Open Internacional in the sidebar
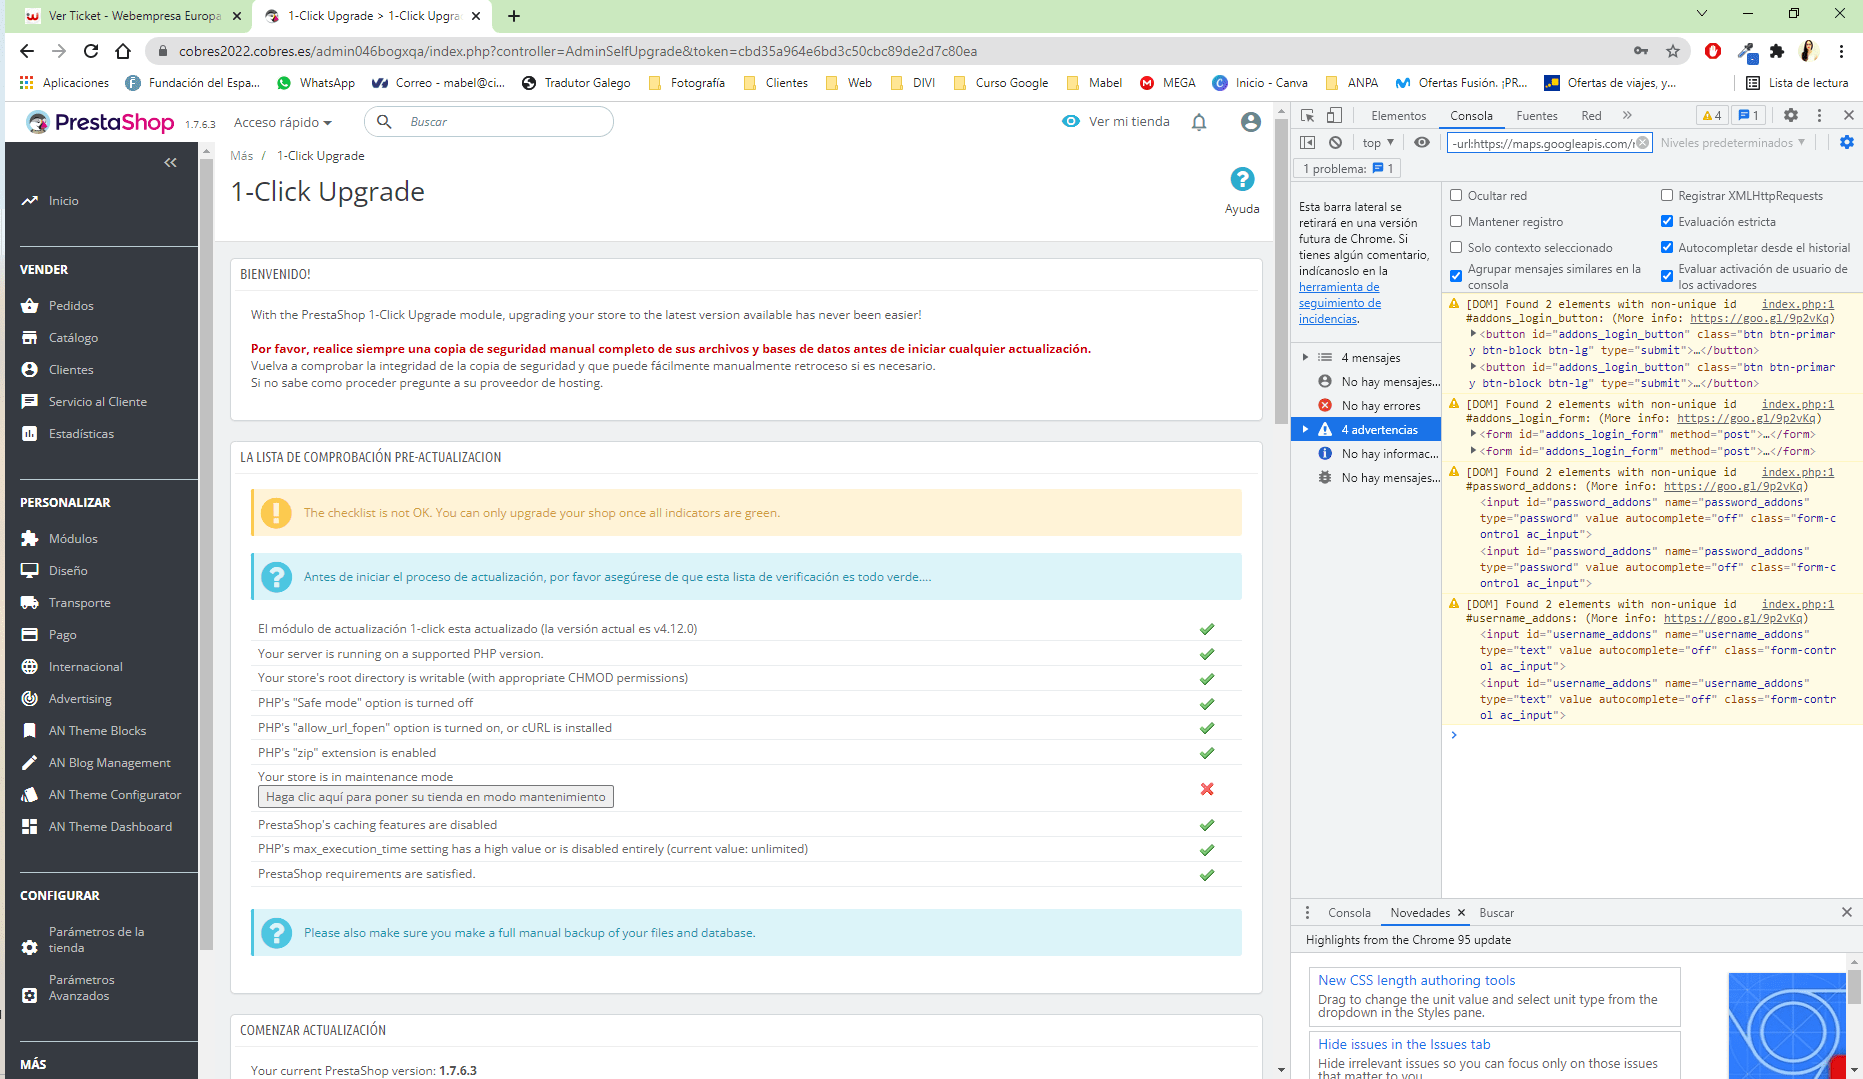The image size is (1863, 1079). [x=85, y=667]
